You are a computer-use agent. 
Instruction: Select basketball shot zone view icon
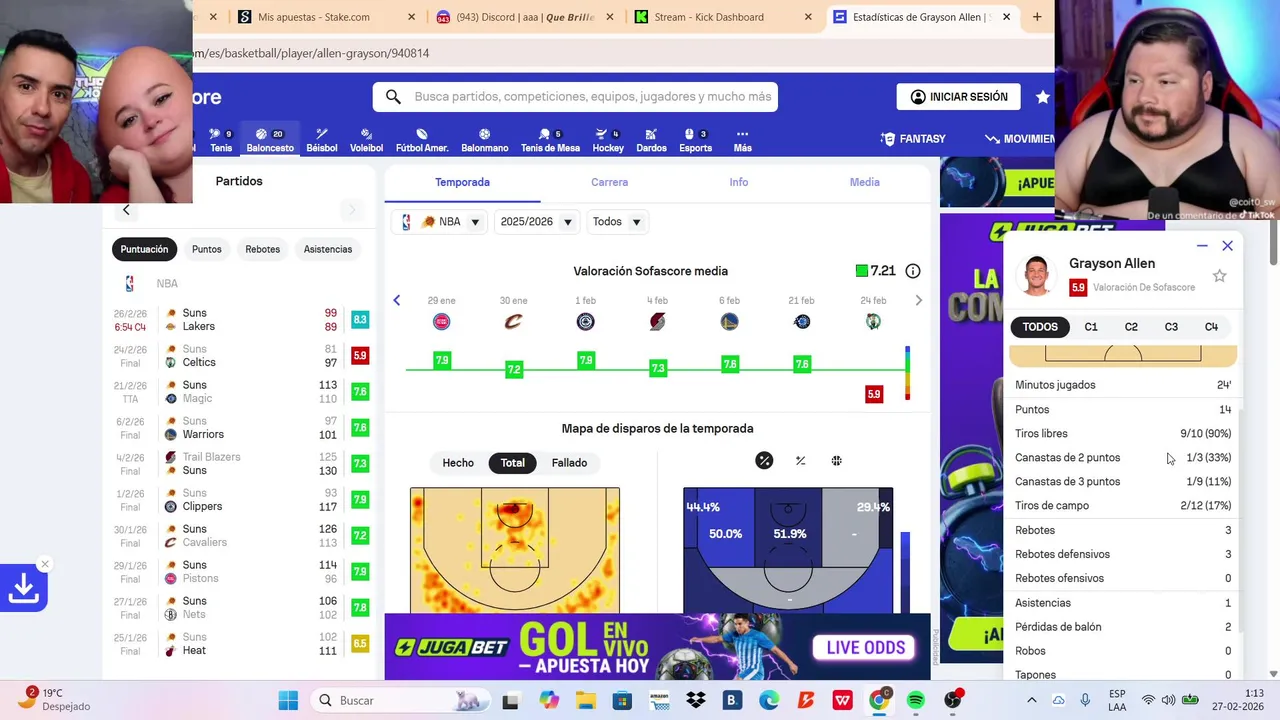click(x=836, y=461)
